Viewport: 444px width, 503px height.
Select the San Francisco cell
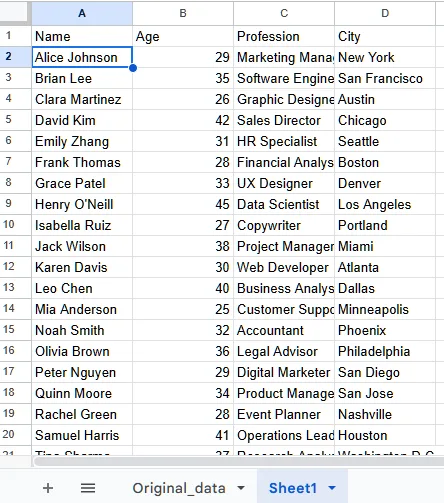(385, 78)
